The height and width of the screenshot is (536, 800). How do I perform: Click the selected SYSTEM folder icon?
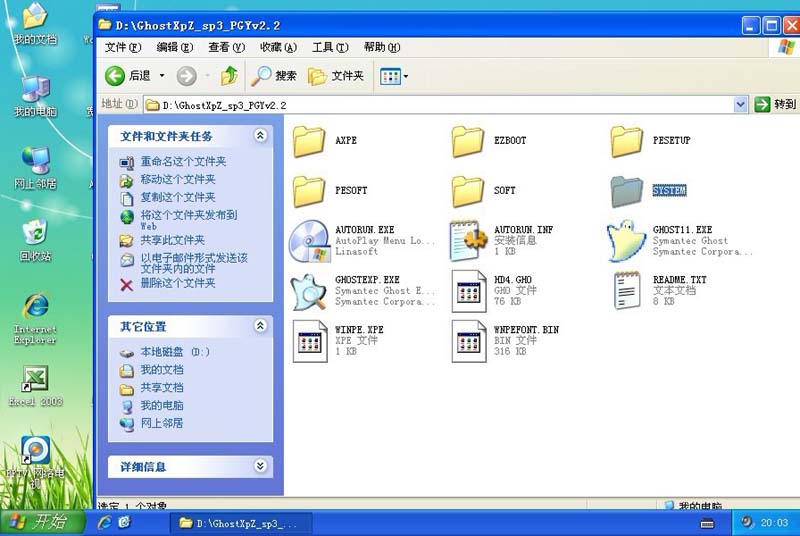tap(627, 191)
